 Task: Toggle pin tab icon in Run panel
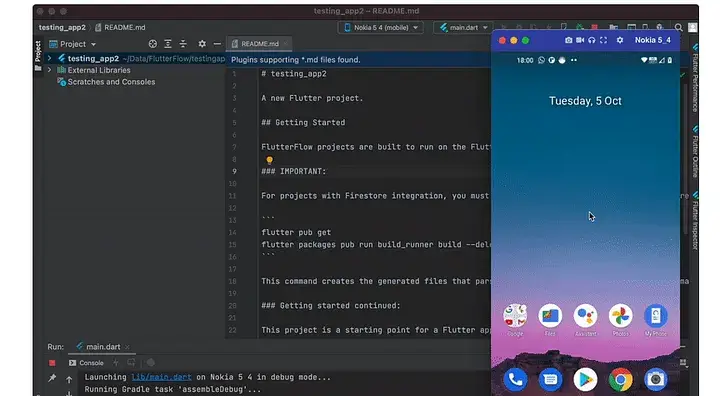52,378
